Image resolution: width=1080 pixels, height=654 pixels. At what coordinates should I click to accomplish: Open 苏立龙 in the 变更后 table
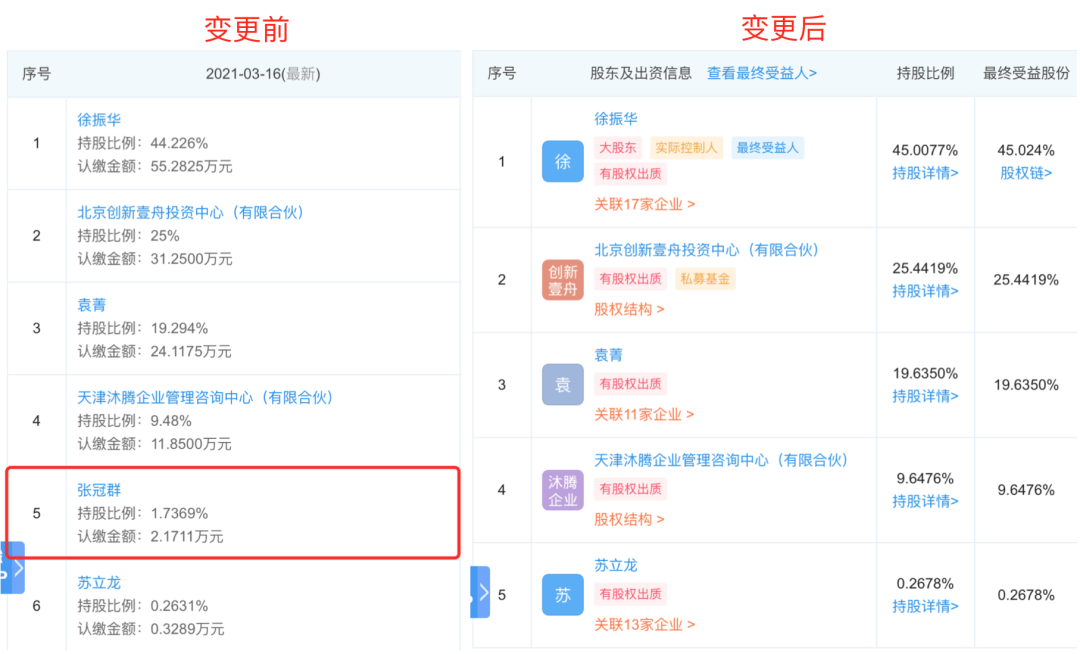click(x=616, y=566)
